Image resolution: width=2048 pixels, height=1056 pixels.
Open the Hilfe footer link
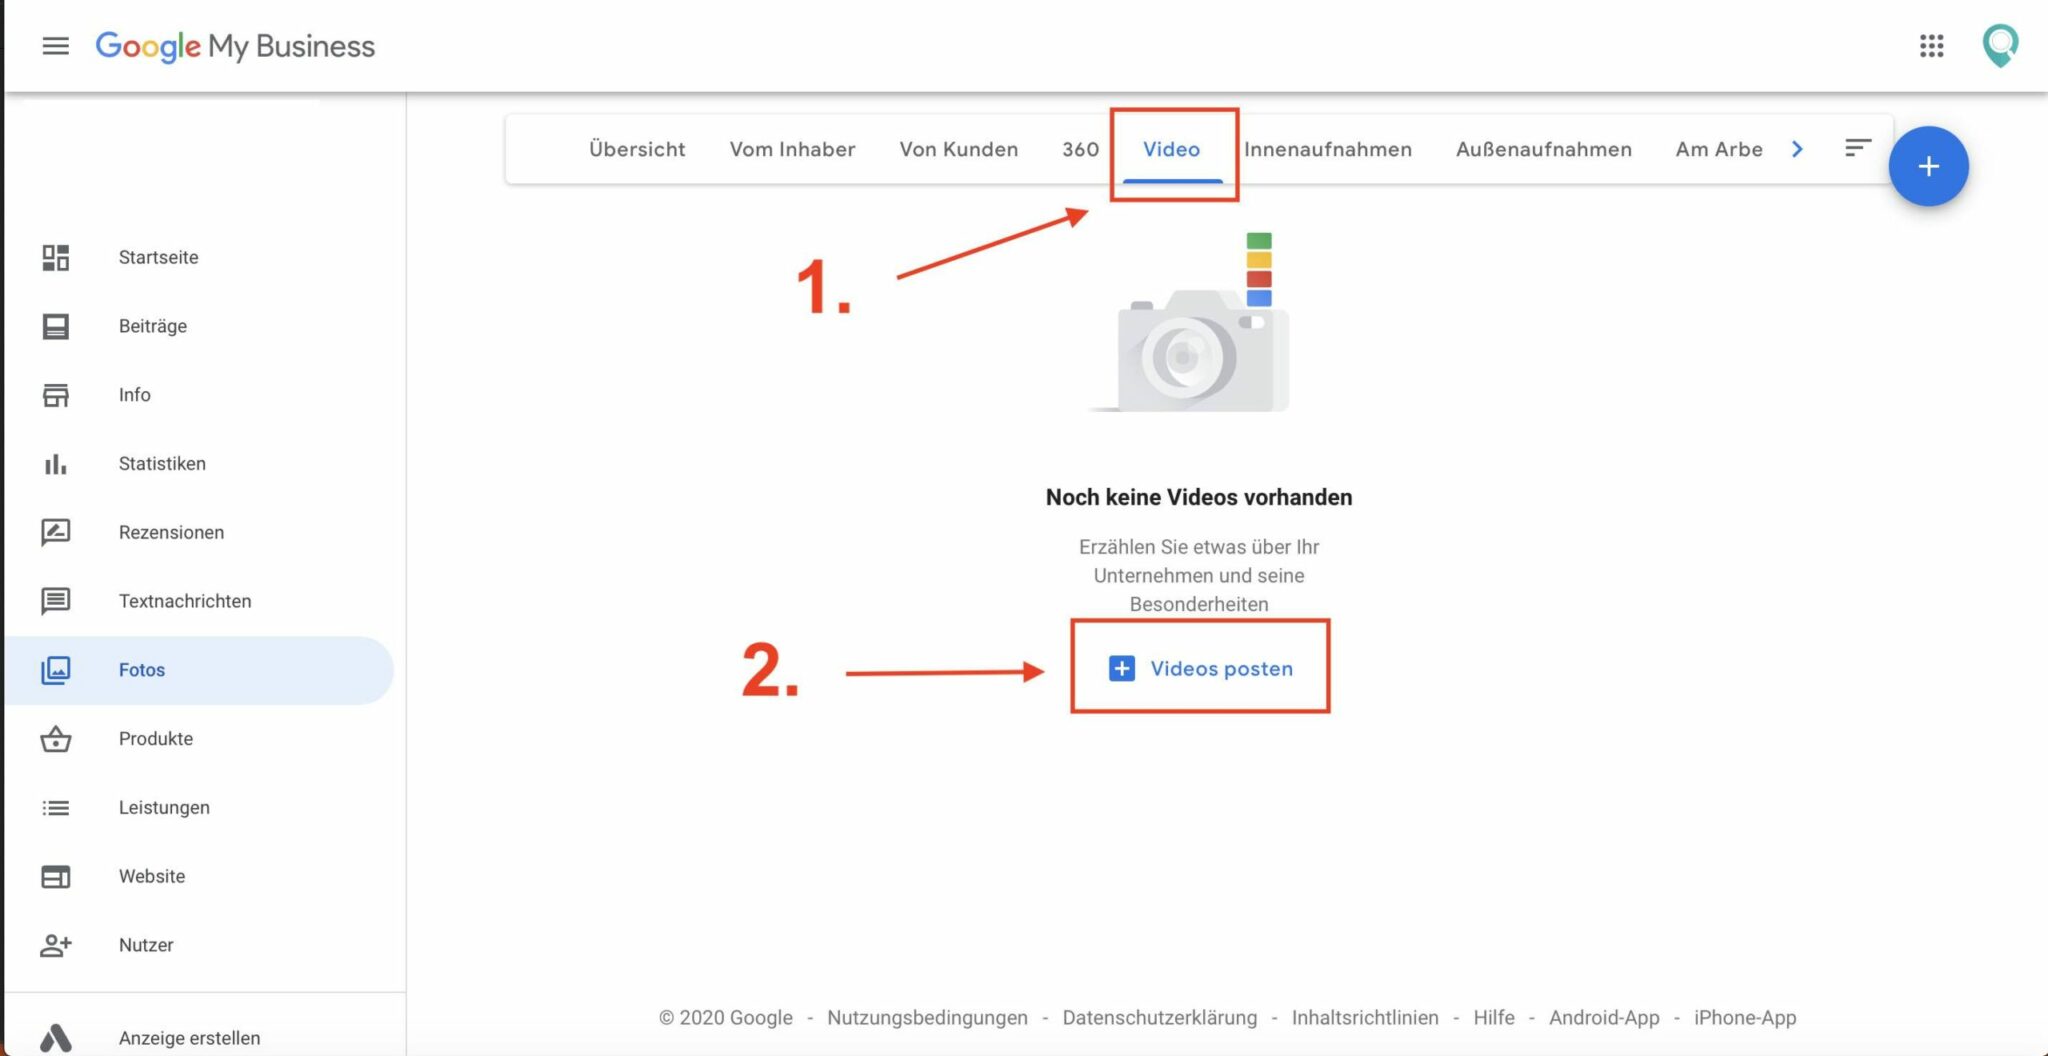pos(1494,1017)
